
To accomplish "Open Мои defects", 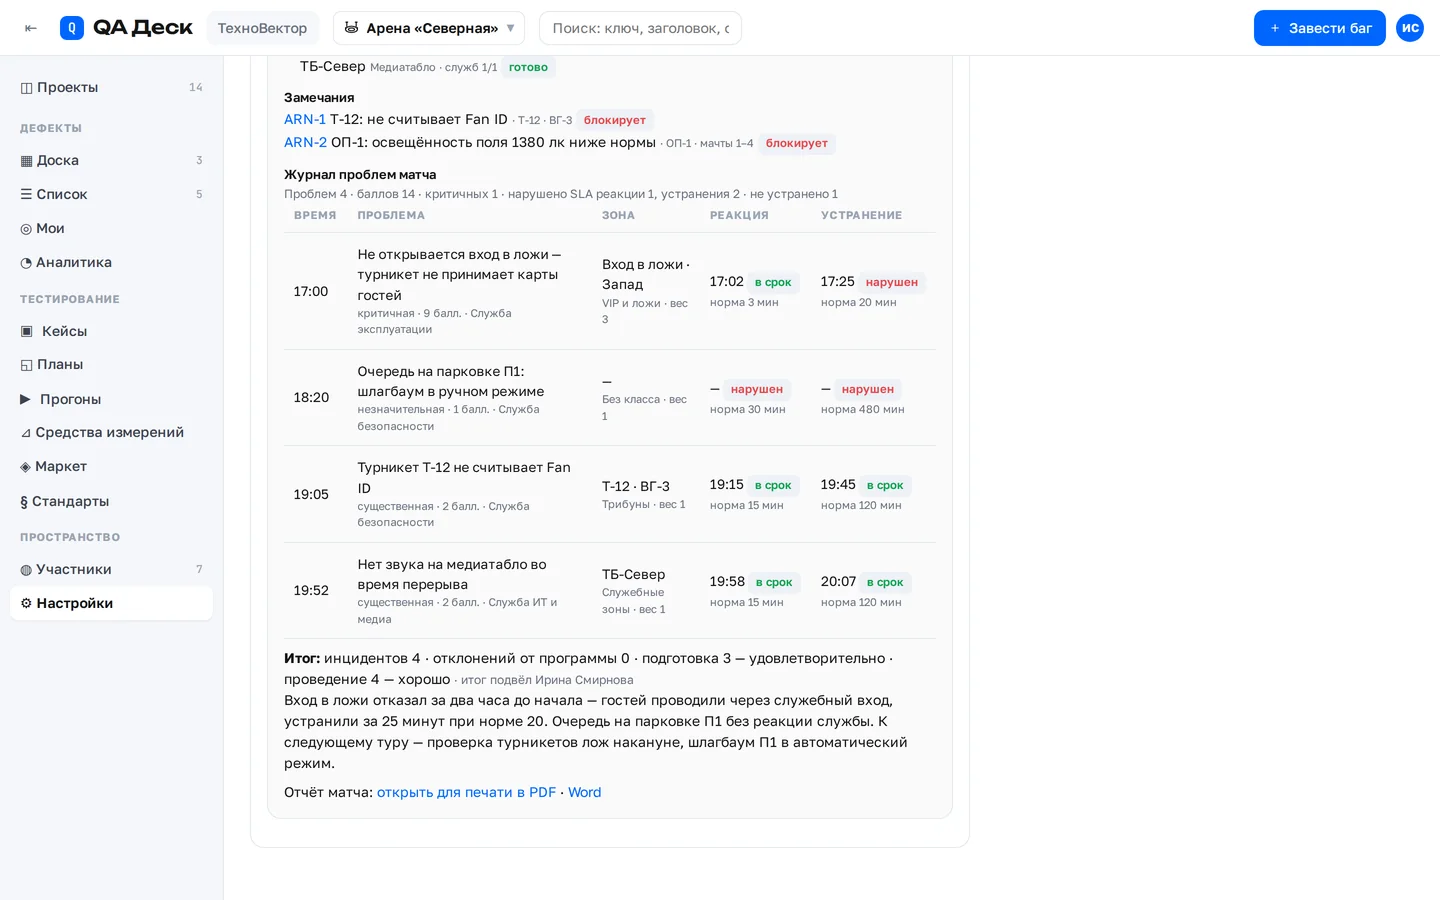I will point(111,228).
